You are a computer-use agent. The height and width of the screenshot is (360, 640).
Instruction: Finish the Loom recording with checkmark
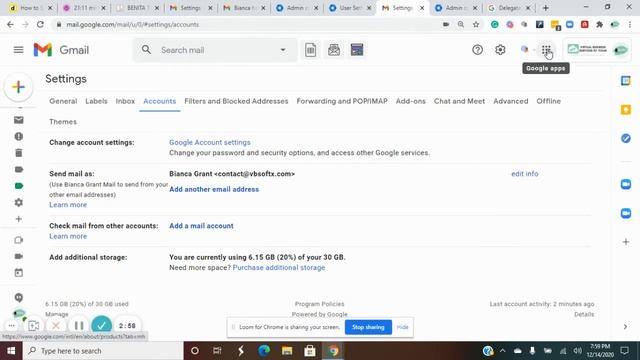[x=102, y=325]
